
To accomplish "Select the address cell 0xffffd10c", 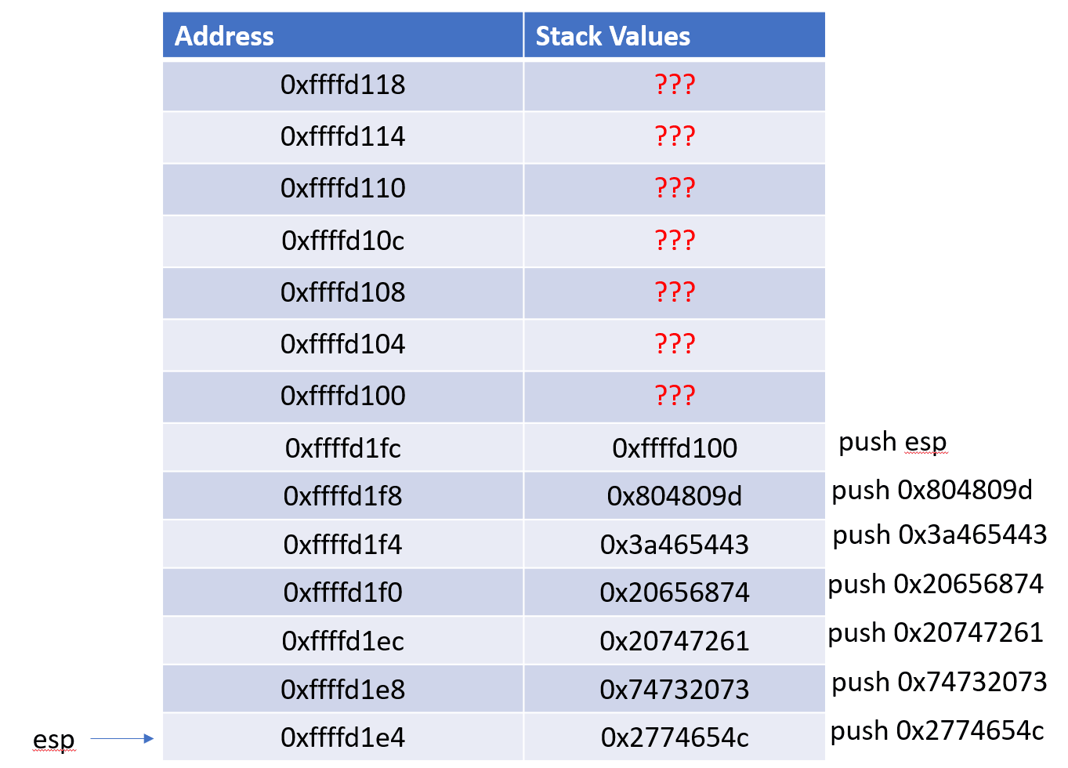I will [343, 241].
